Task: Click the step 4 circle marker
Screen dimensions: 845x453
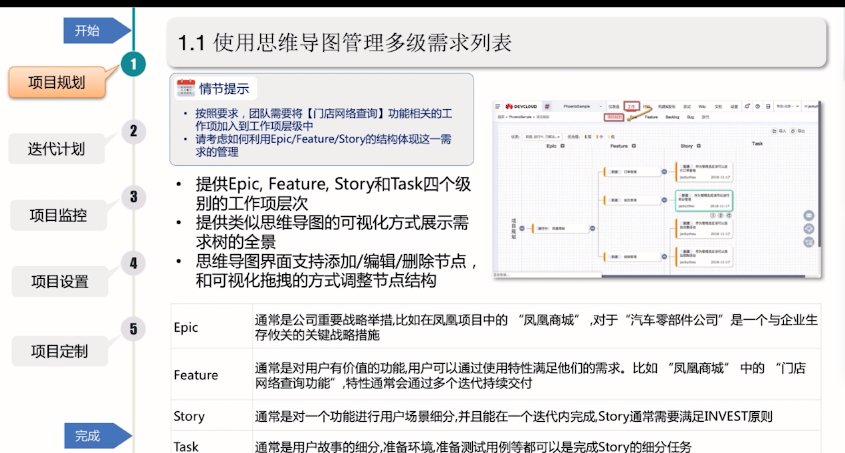Action: [133, 263]
